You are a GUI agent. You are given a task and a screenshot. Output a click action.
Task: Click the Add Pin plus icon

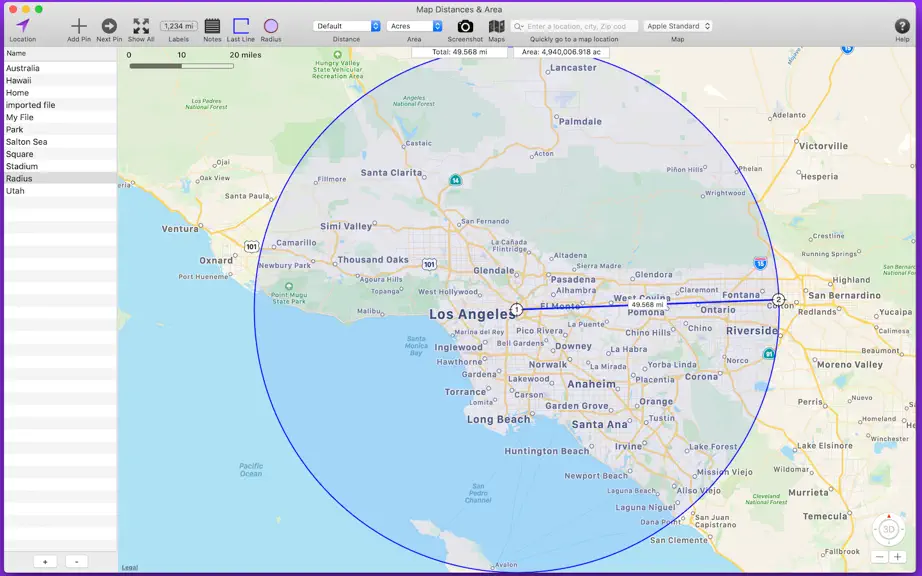coord(79,26)
